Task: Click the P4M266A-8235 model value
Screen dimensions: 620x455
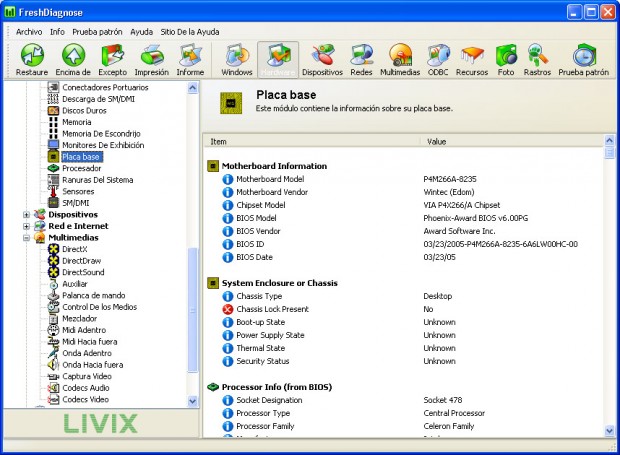Action: tap(450, 179)
